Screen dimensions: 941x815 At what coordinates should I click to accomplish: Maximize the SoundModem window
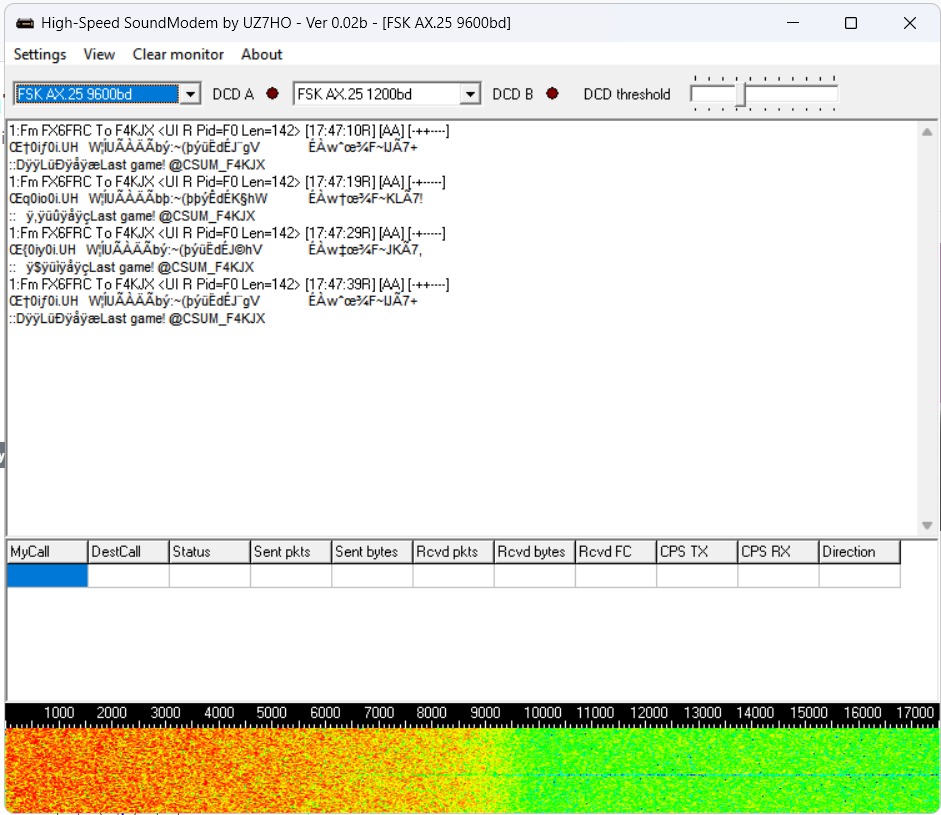(850, 23)
